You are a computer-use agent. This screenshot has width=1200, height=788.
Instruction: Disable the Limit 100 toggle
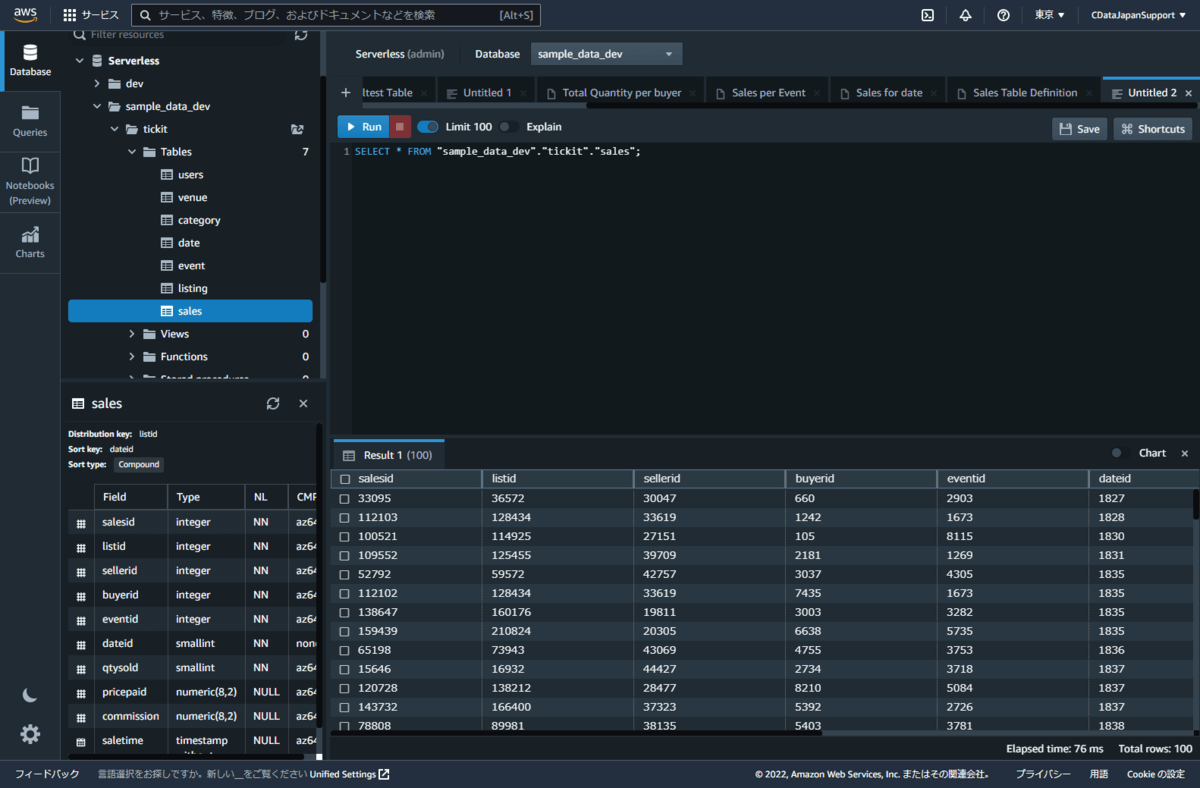point(428,127)
